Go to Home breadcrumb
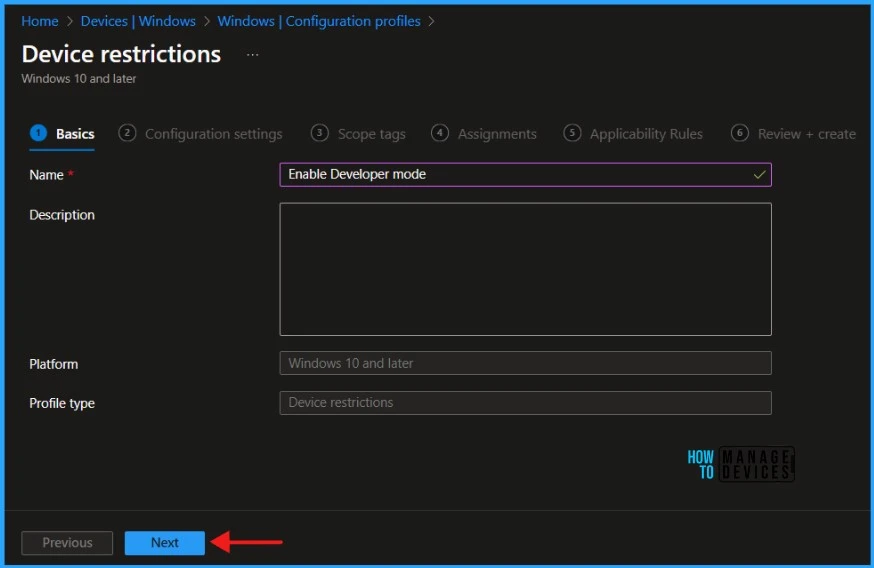874x568 pixels. (x=40, y=21)
